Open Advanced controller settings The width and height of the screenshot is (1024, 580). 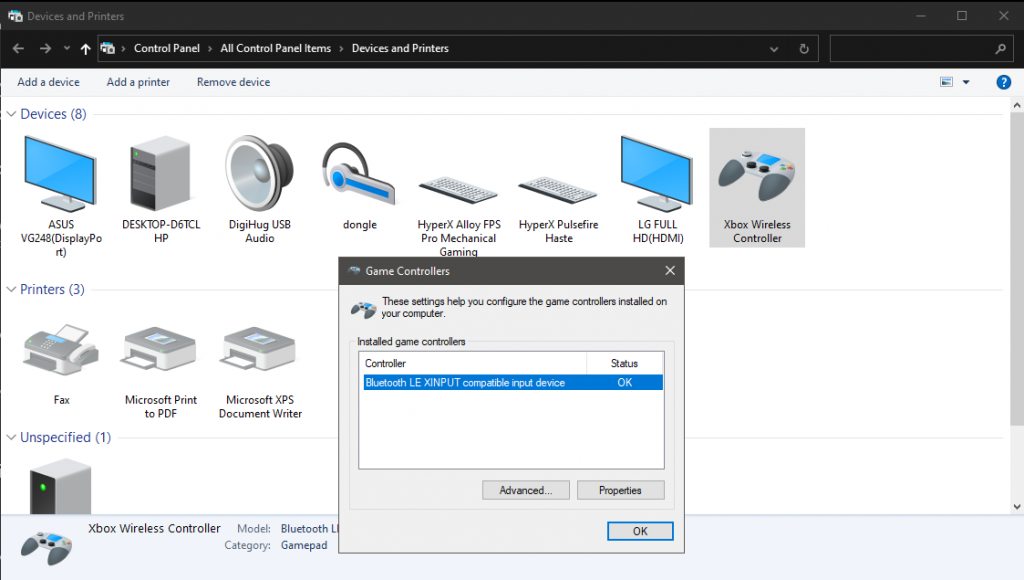pos(526,491)
